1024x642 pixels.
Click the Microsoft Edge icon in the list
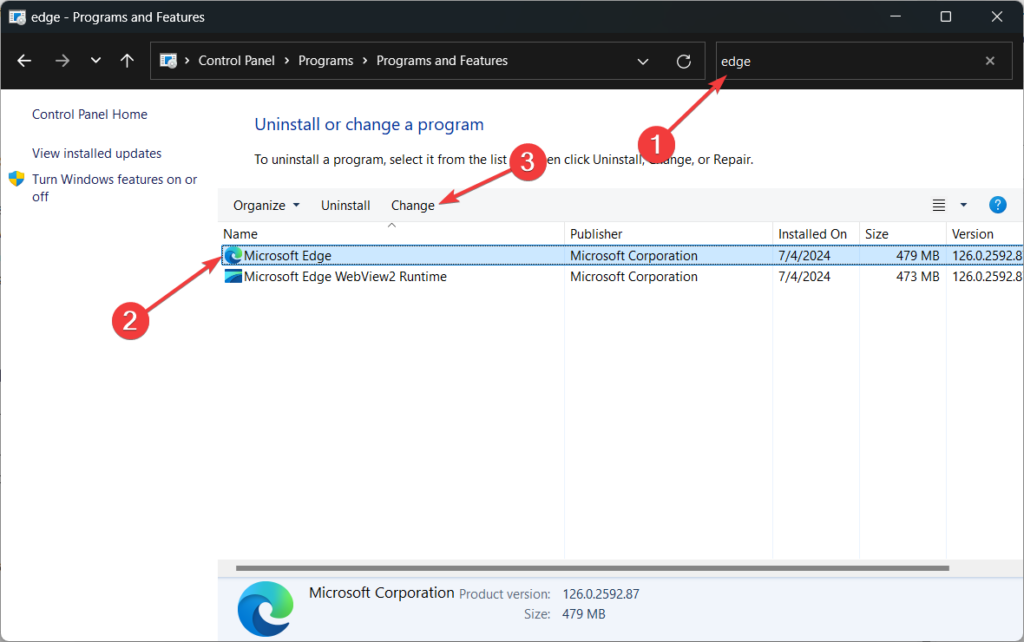232,255
